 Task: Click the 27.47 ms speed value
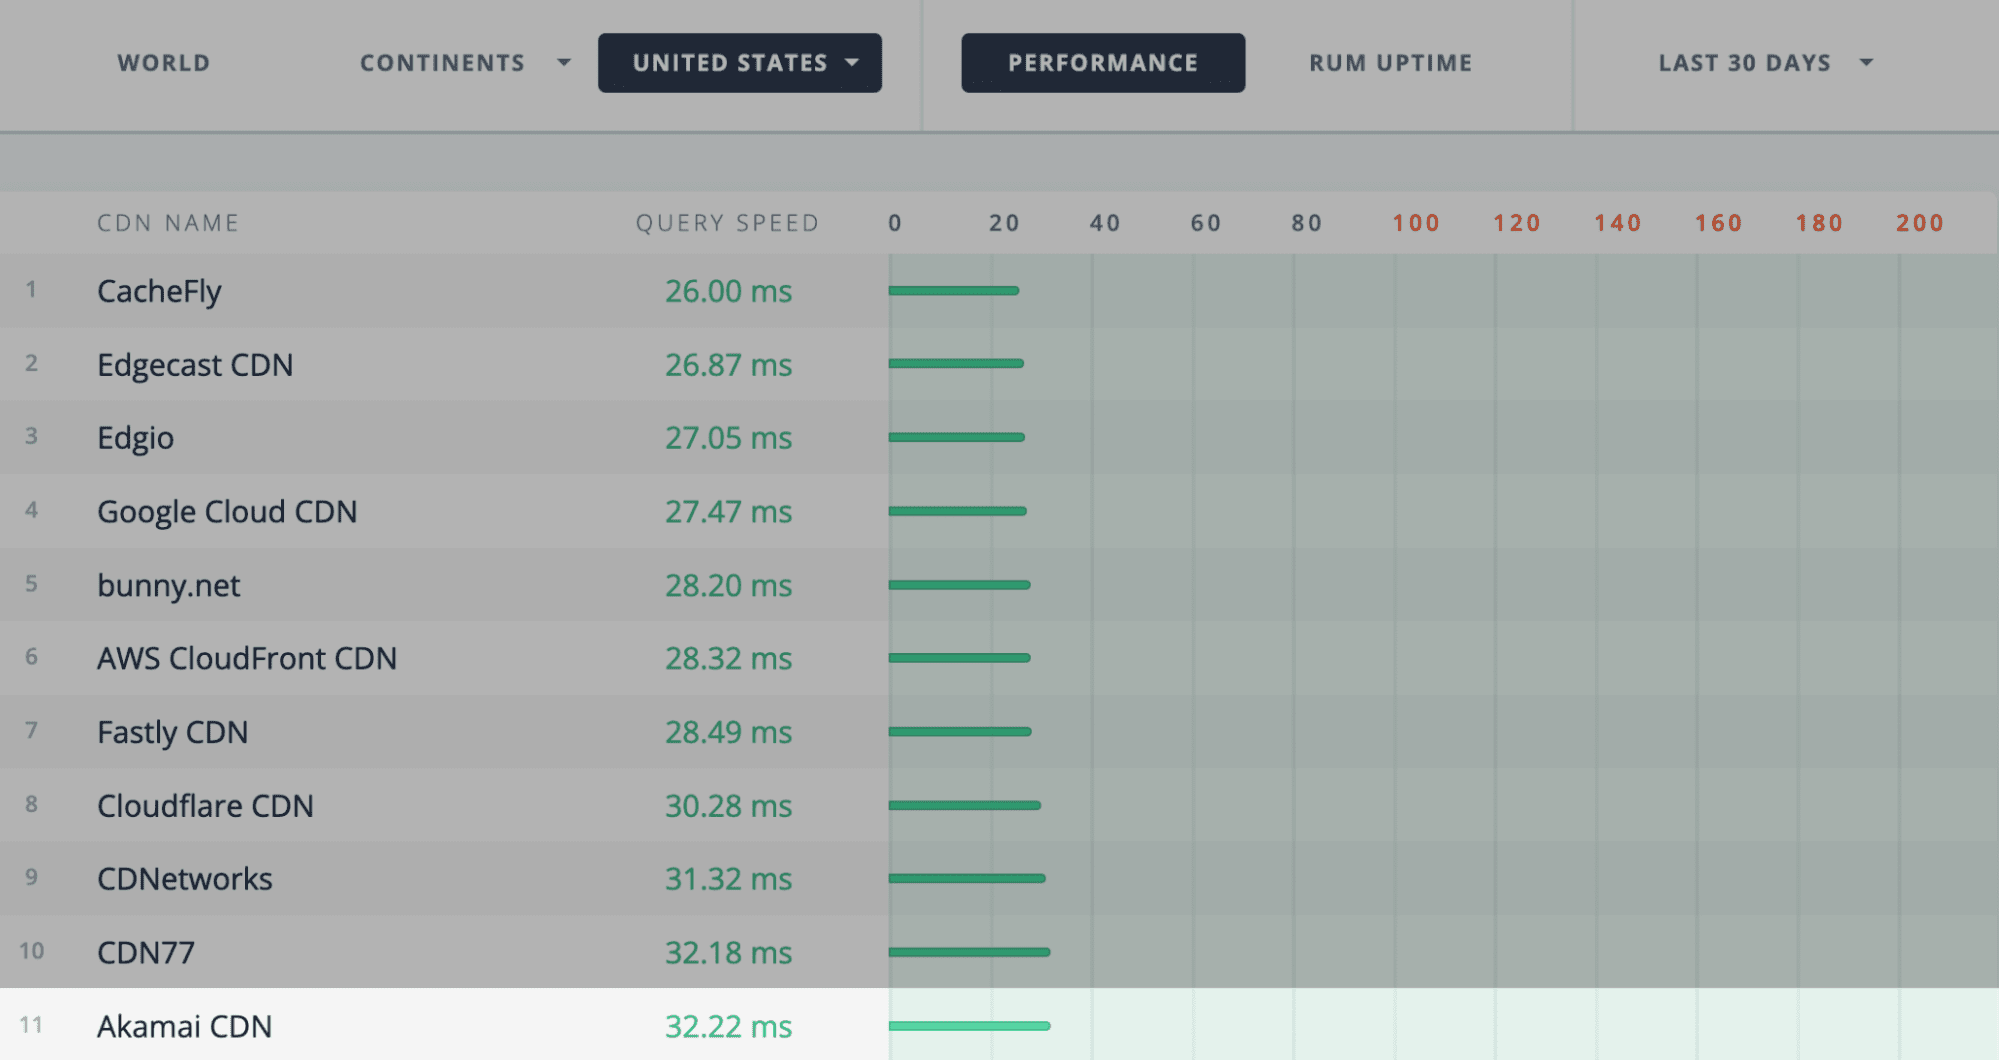(728, 512)
